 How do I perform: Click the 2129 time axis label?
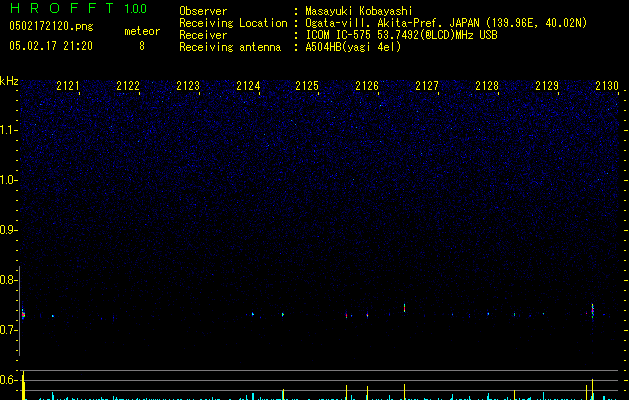547,86
